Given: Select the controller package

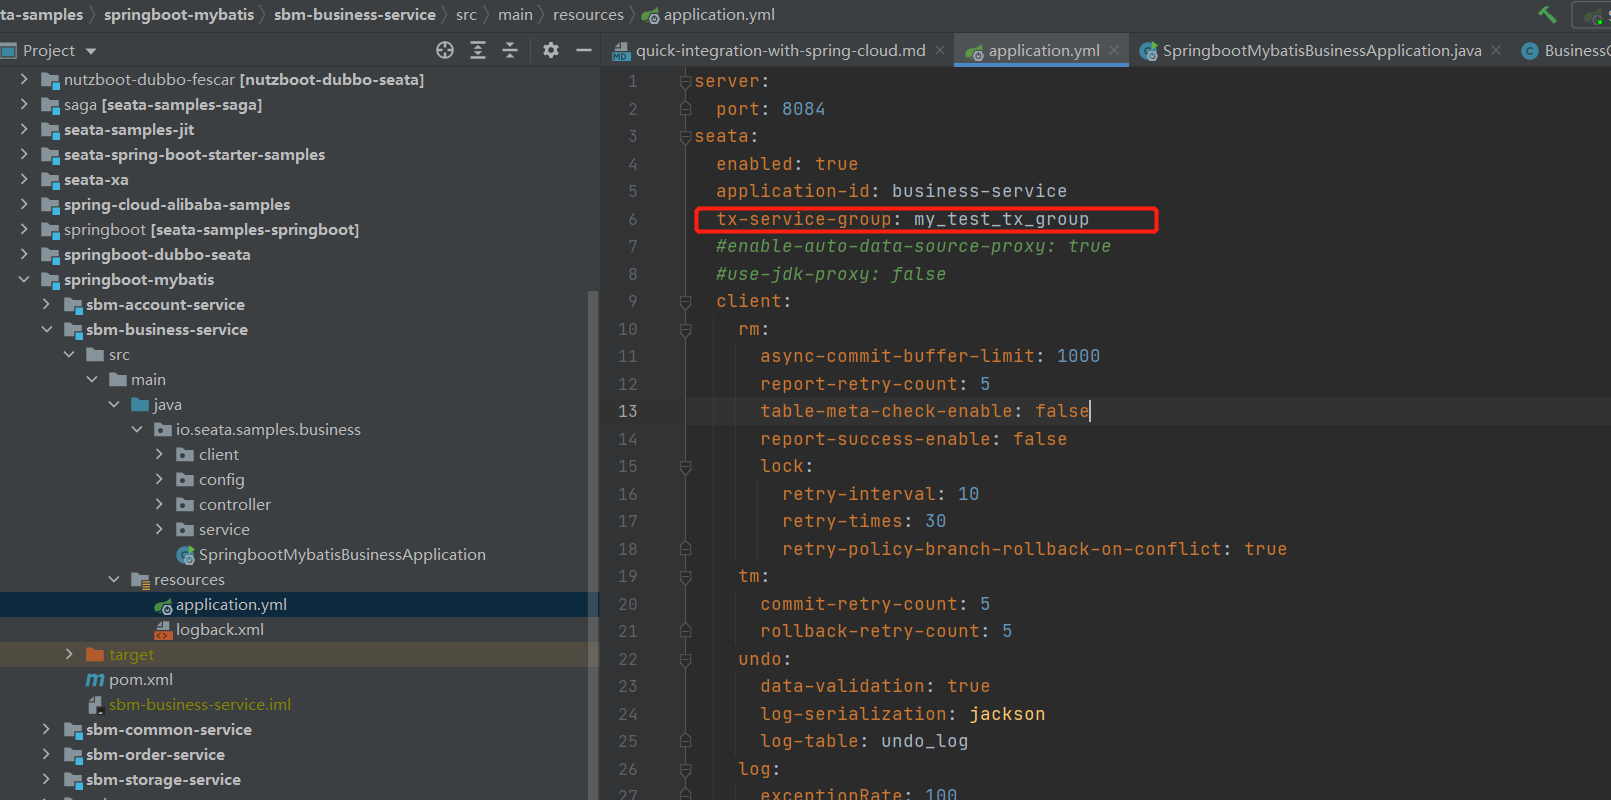Looking at the screenshot, I should pyautogui.click(x=235, y=504).
